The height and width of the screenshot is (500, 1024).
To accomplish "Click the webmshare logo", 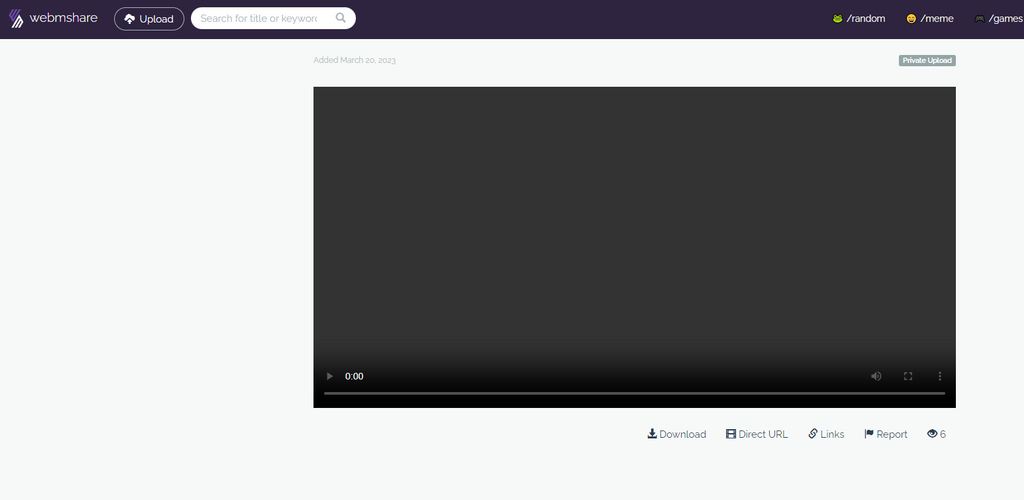I will [53, 18].
